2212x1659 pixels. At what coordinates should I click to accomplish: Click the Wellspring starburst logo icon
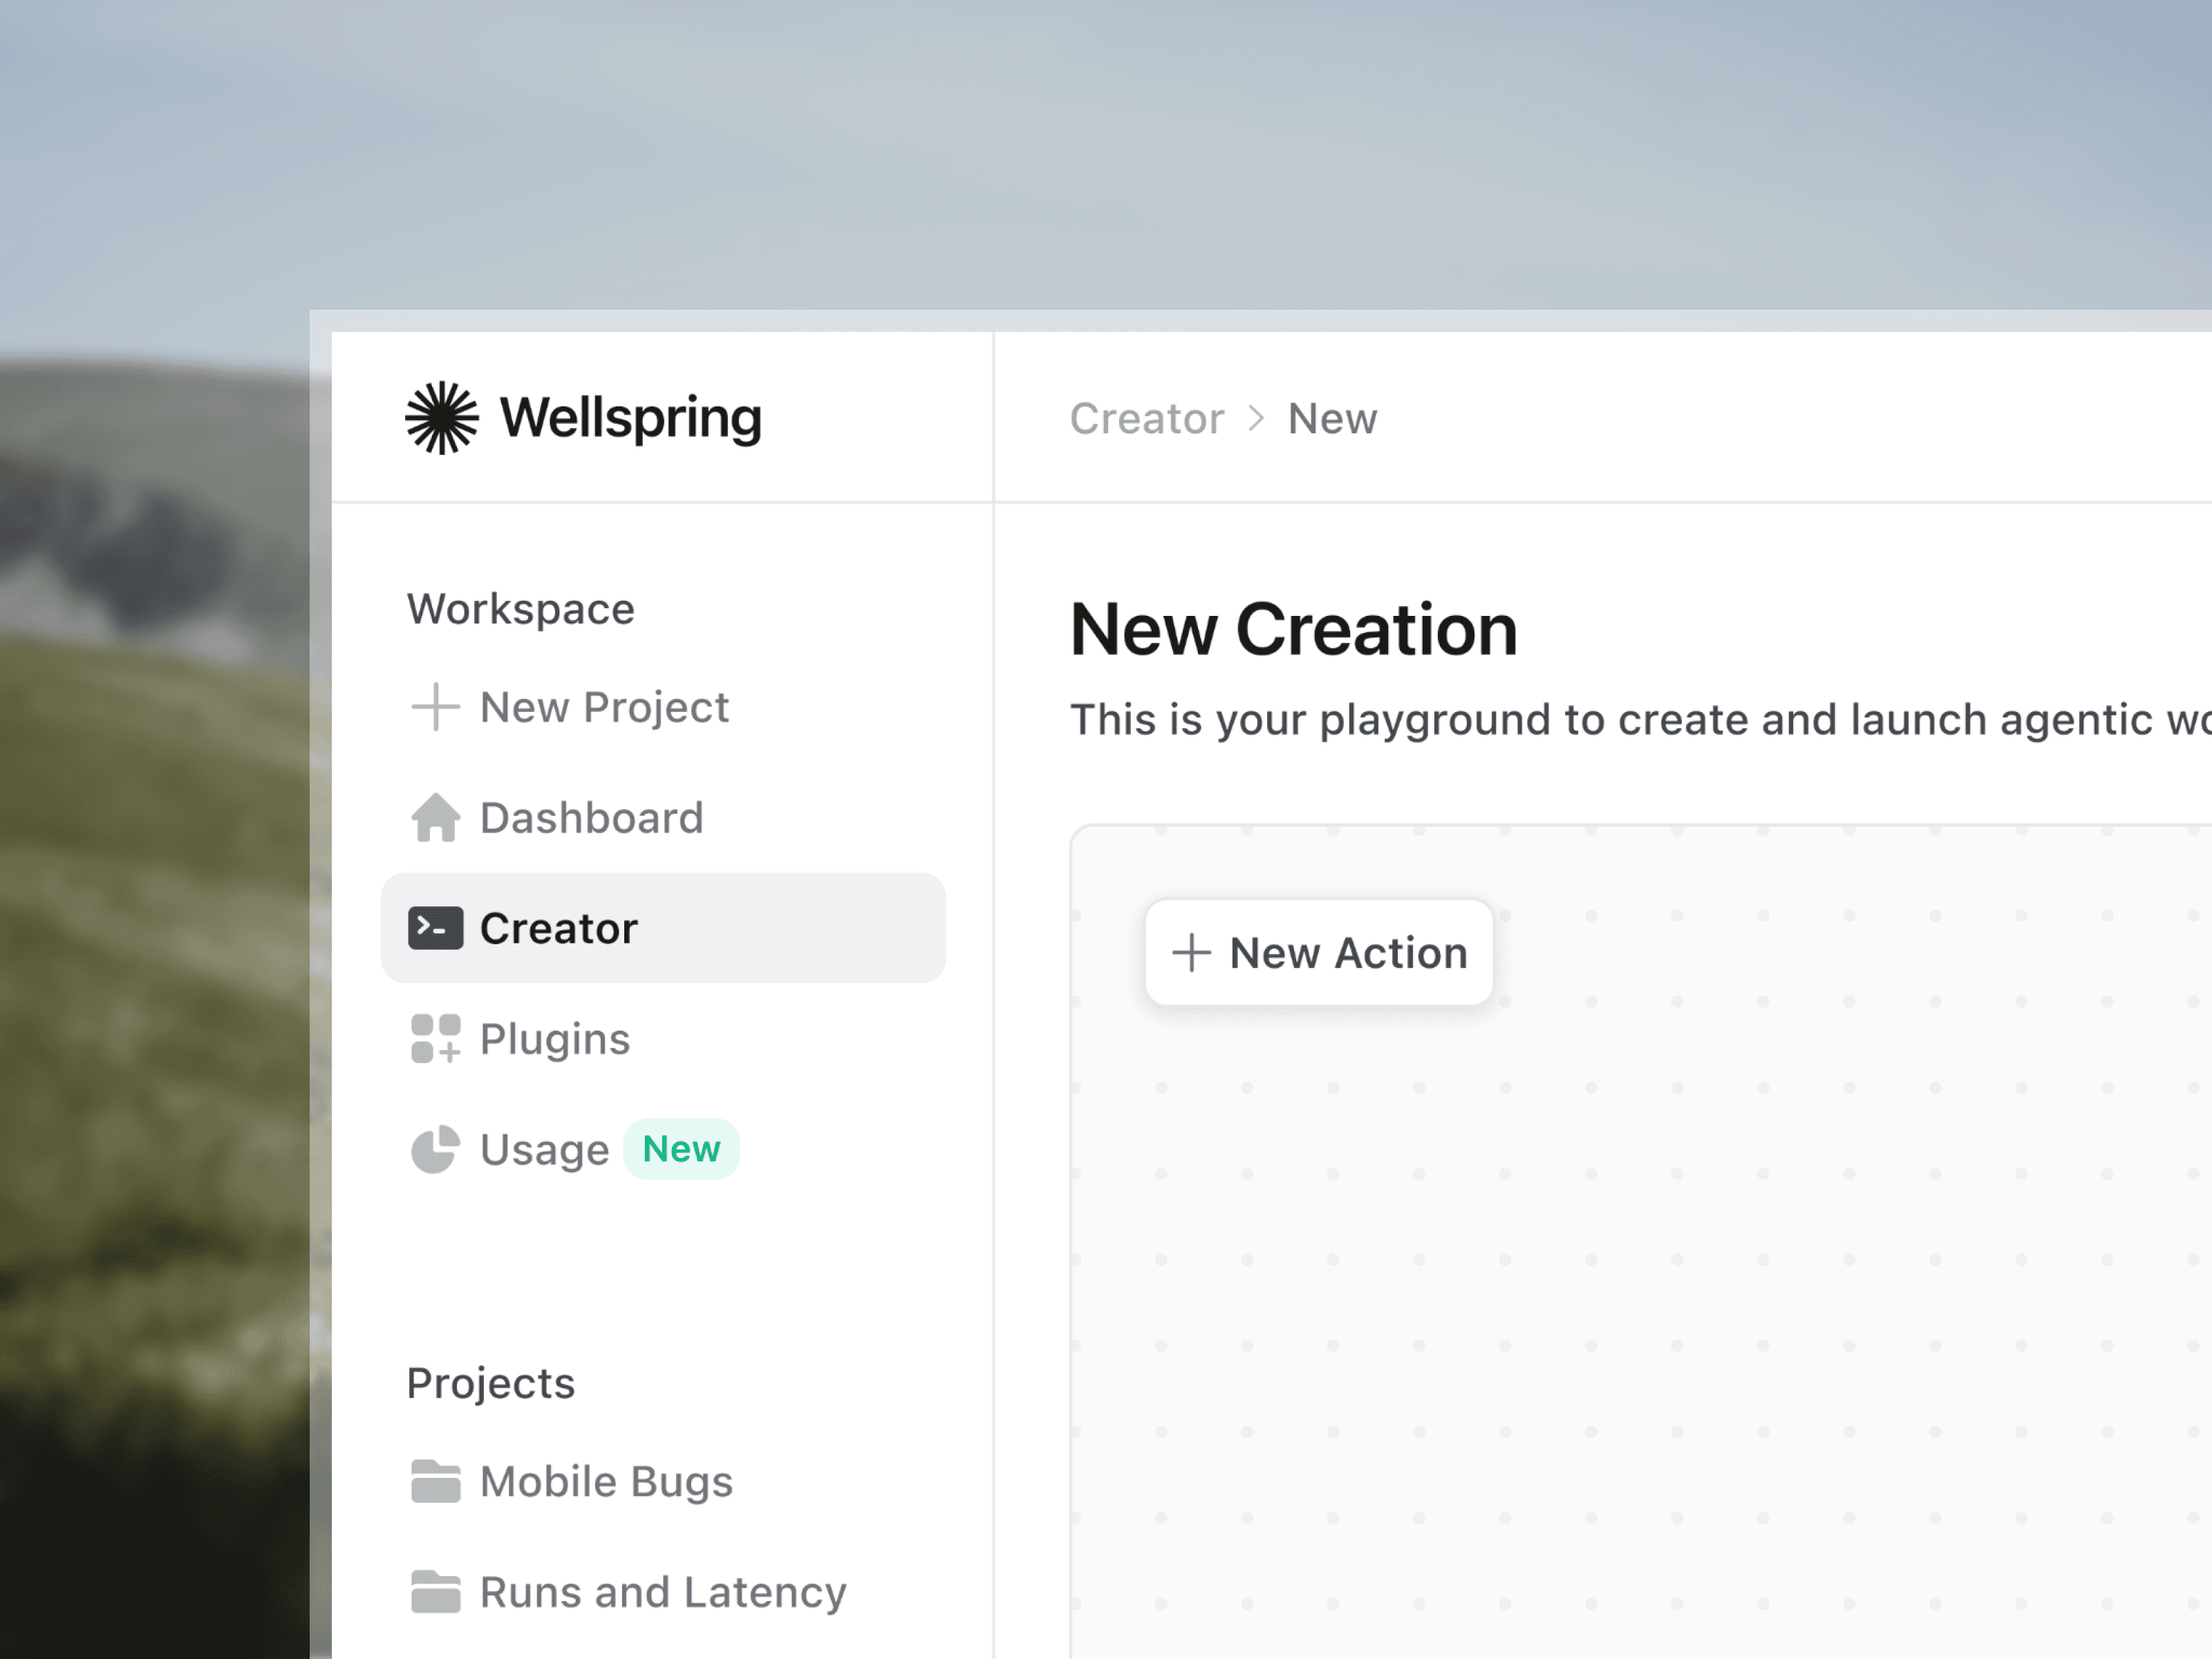[x=441, y=418]
